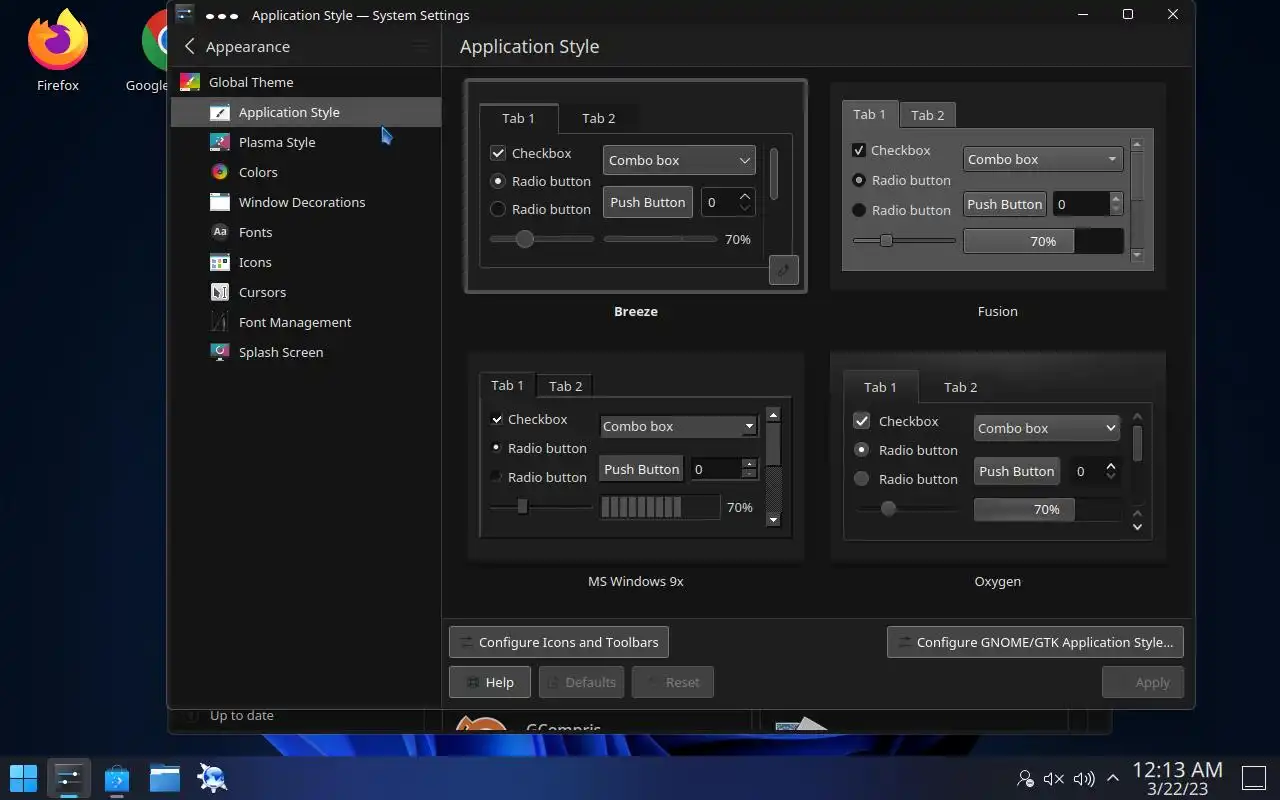Open the start menu on the taskbar
This screenshot has width=1280, height=800.
(23, 777)
